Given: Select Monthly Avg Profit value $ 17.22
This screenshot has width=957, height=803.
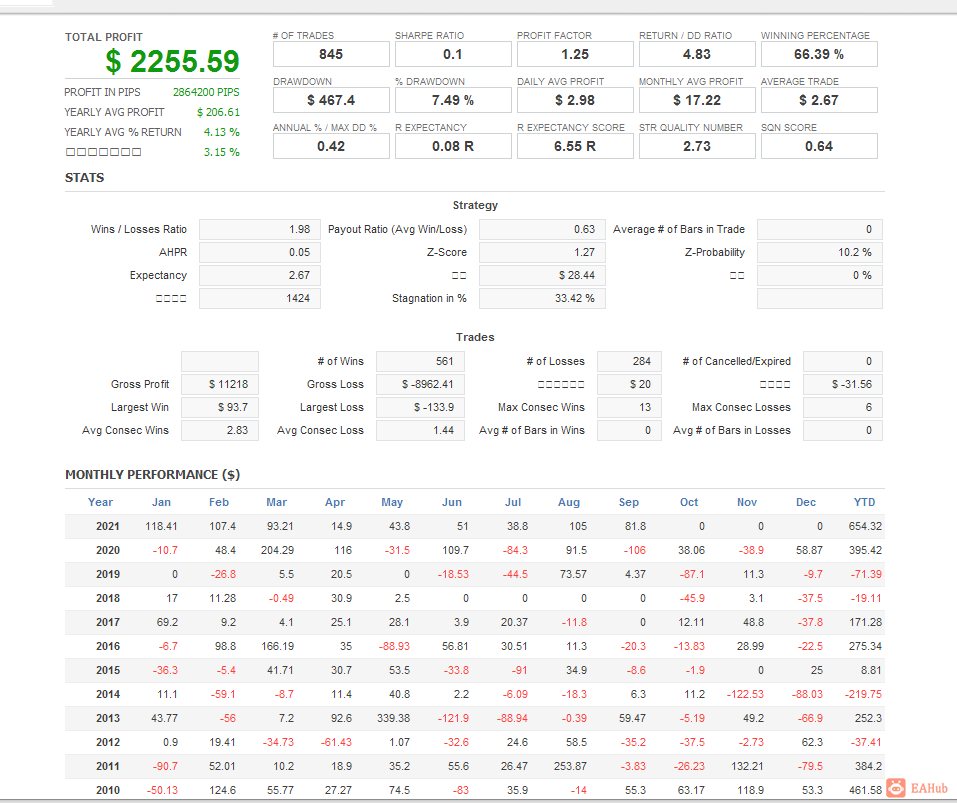Looking at the screenshot, I should [x=697, y=100].
